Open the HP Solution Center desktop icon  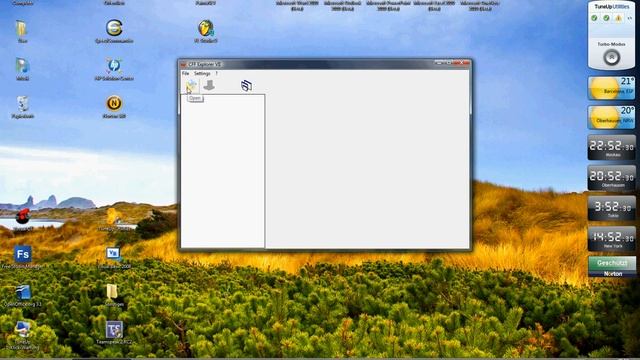coord(114,65)
